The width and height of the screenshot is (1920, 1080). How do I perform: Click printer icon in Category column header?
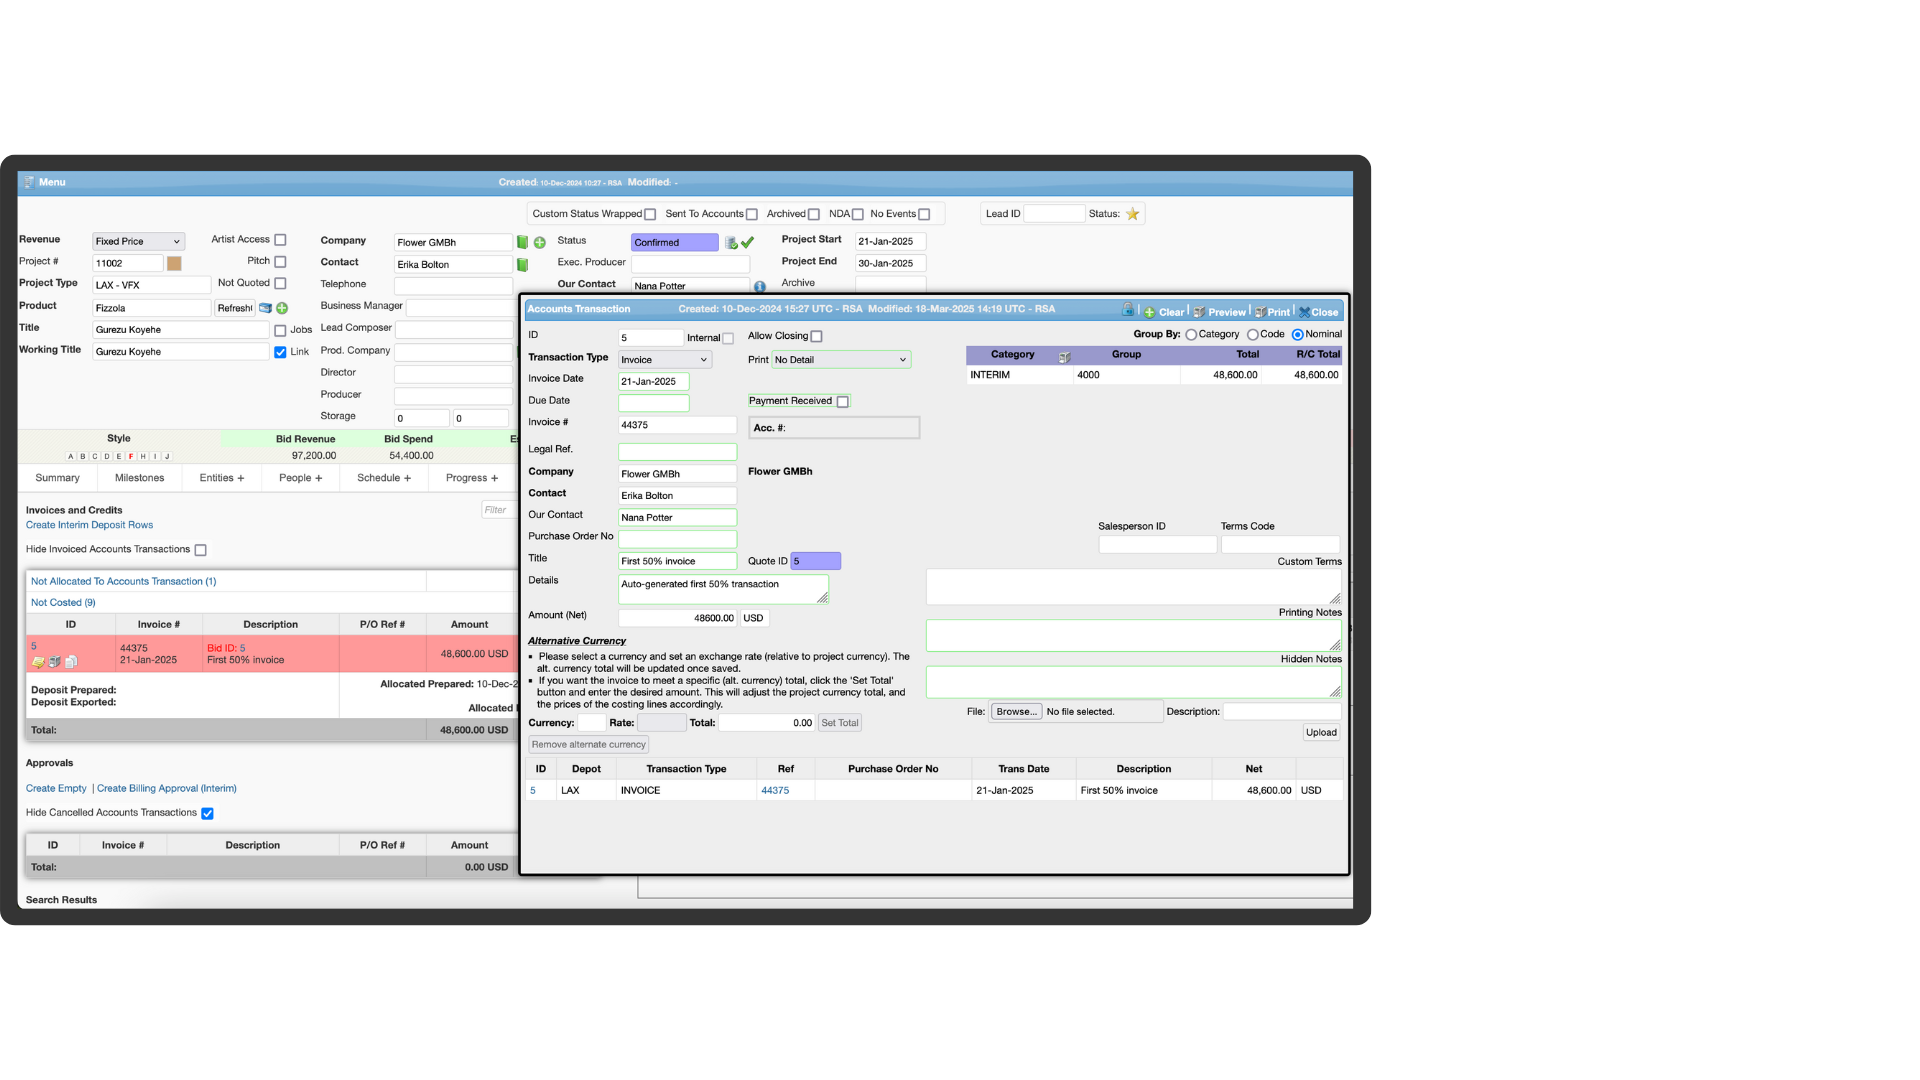(x=1064, y=357)
